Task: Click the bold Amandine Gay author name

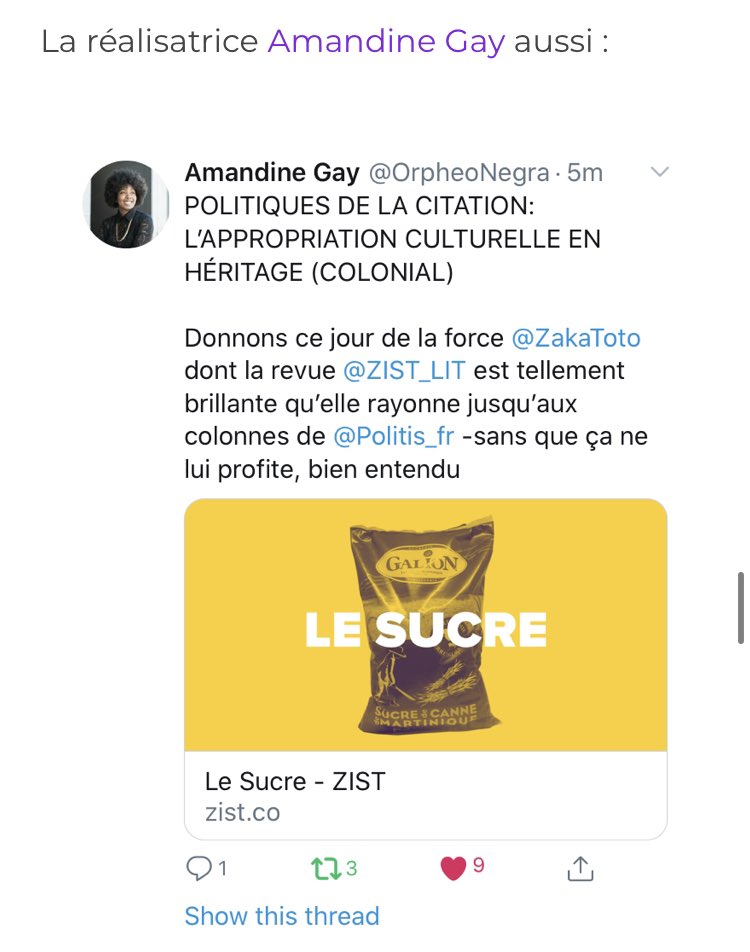Action: 272,173
